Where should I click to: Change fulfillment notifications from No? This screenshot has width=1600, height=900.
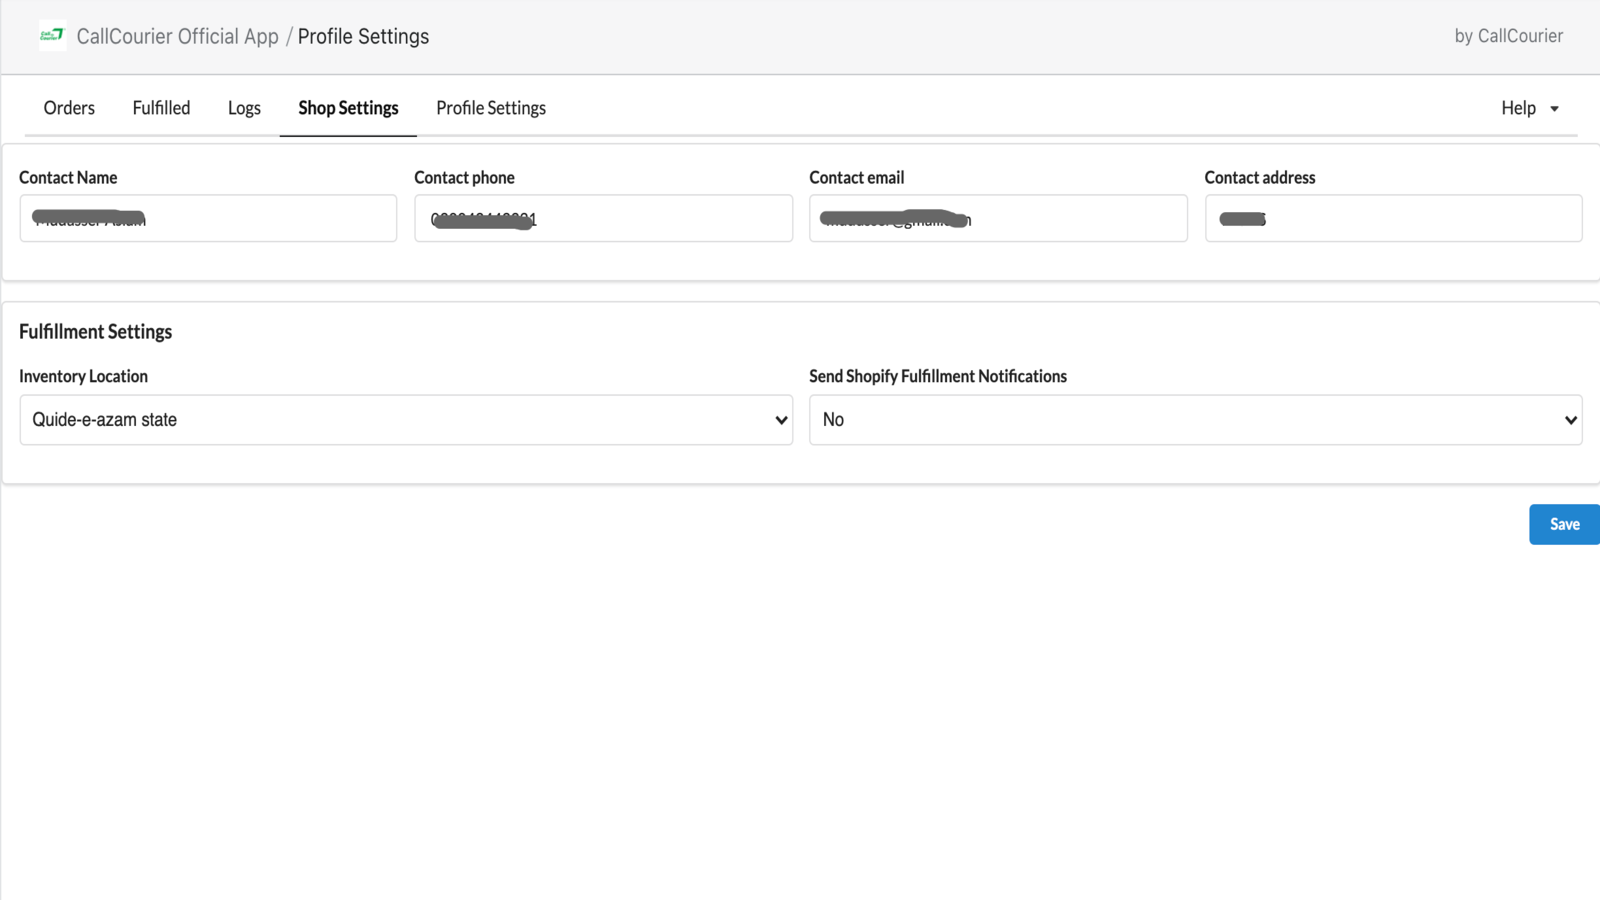tap(1195, 419)
